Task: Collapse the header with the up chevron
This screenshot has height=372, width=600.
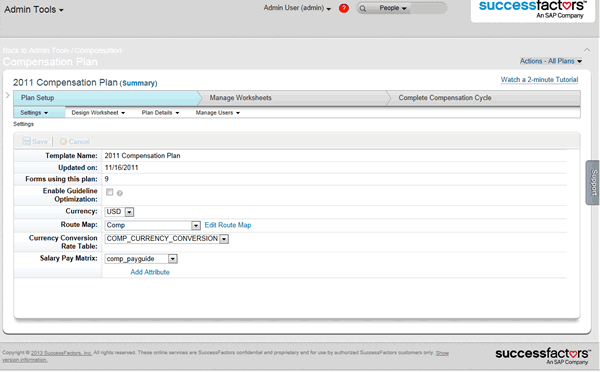Action: click(587, 50)
